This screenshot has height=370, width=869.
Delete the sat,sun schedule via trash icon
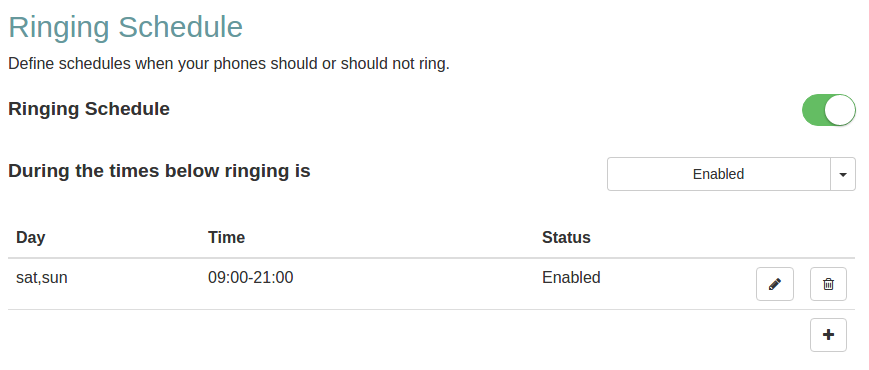[x=828, y=284]
